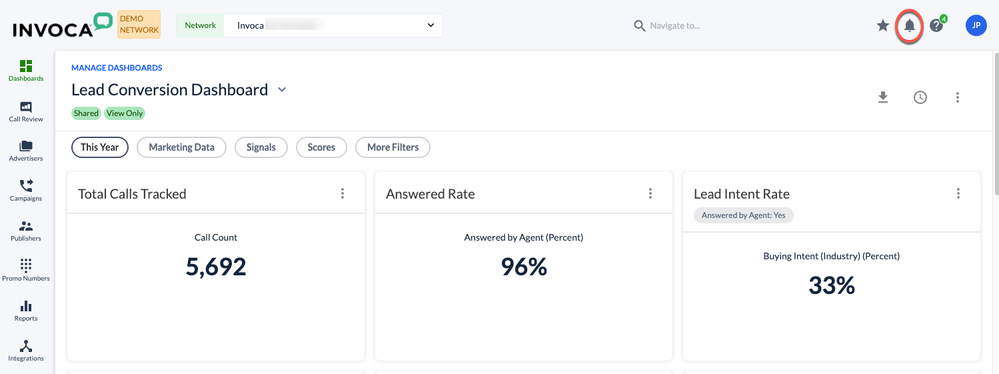Open Total Calls Tracked tile menu
This screenshot has width=999, height=374.
pos(343,193)
